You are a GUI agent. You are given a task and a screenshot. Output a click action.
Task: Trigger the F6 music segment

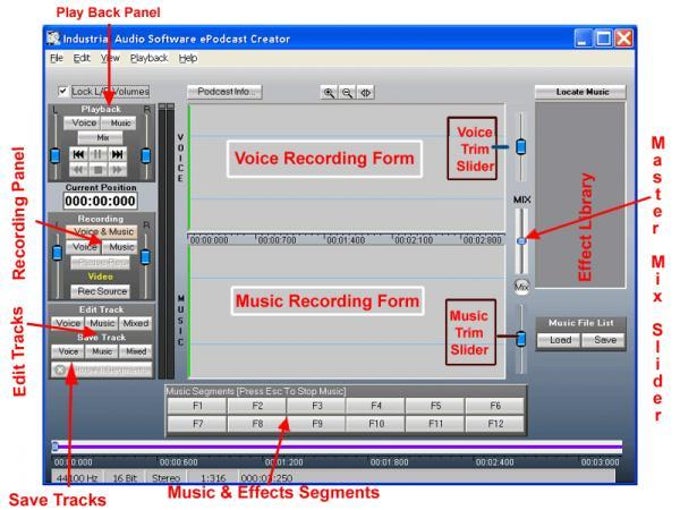(x=495, y=406)
